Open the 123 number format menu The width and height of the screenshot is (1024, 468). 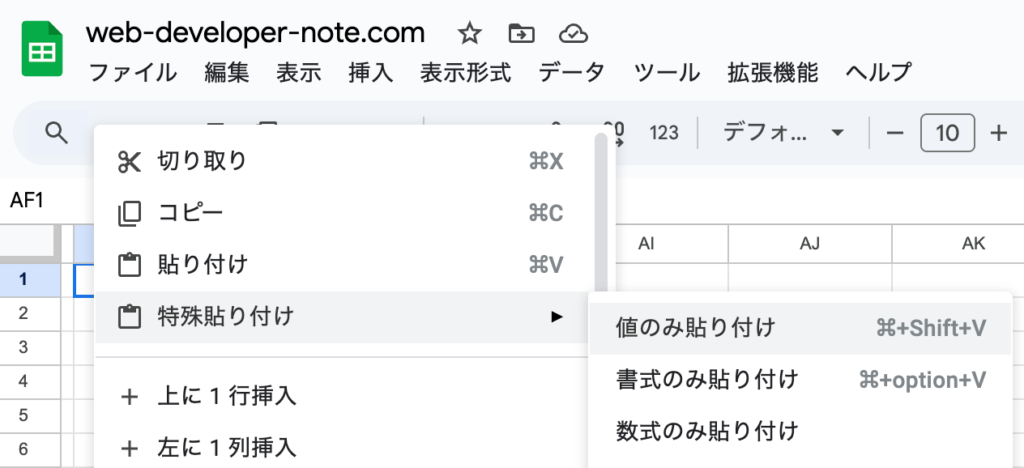(664, 132)
